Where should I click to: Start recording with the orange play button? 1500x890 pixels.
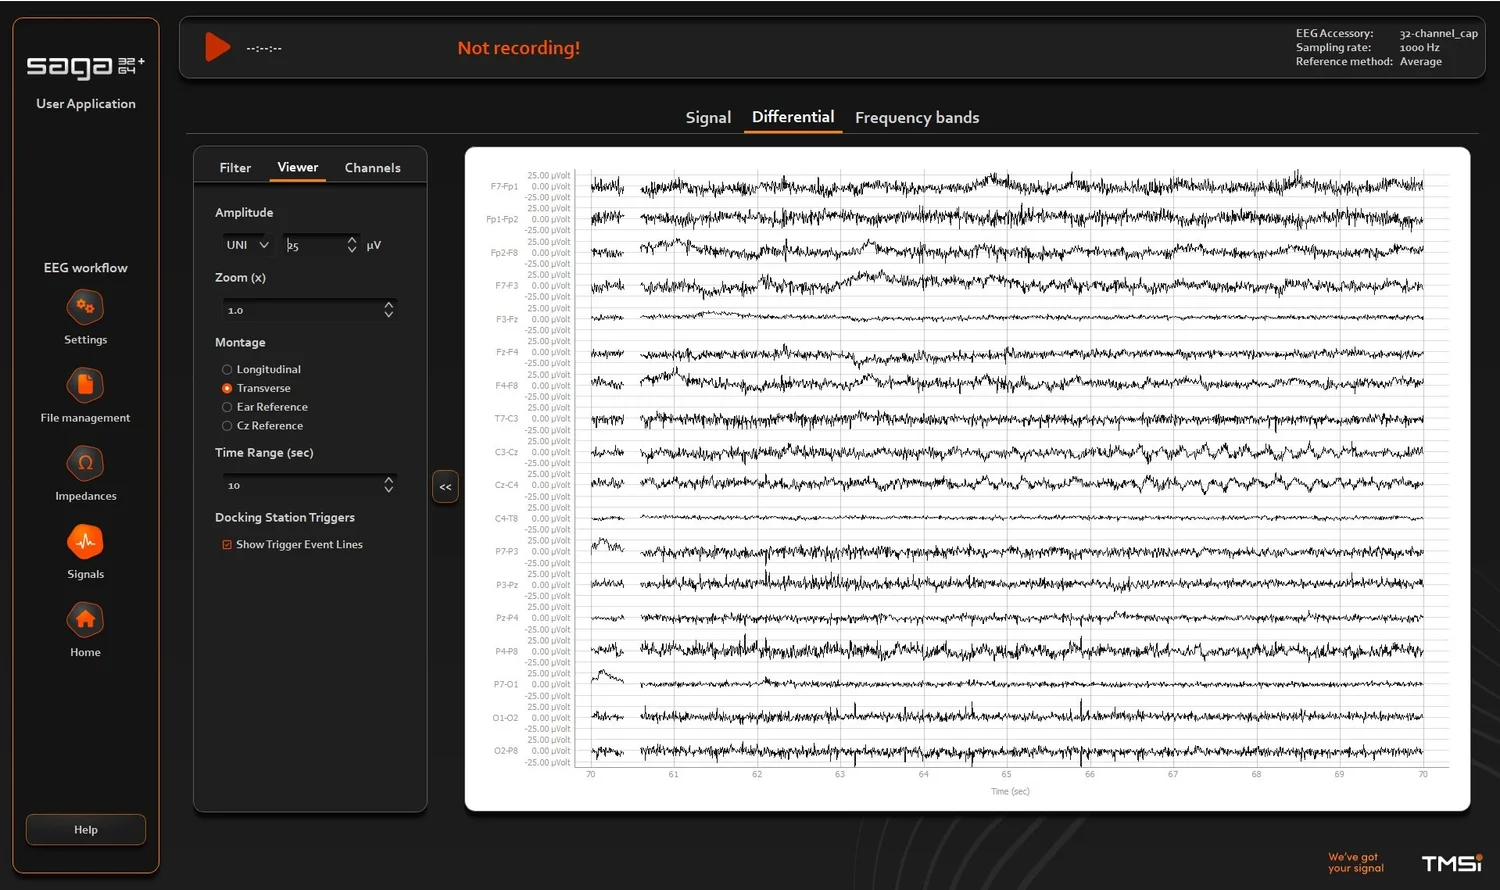[x=217, y=47]
